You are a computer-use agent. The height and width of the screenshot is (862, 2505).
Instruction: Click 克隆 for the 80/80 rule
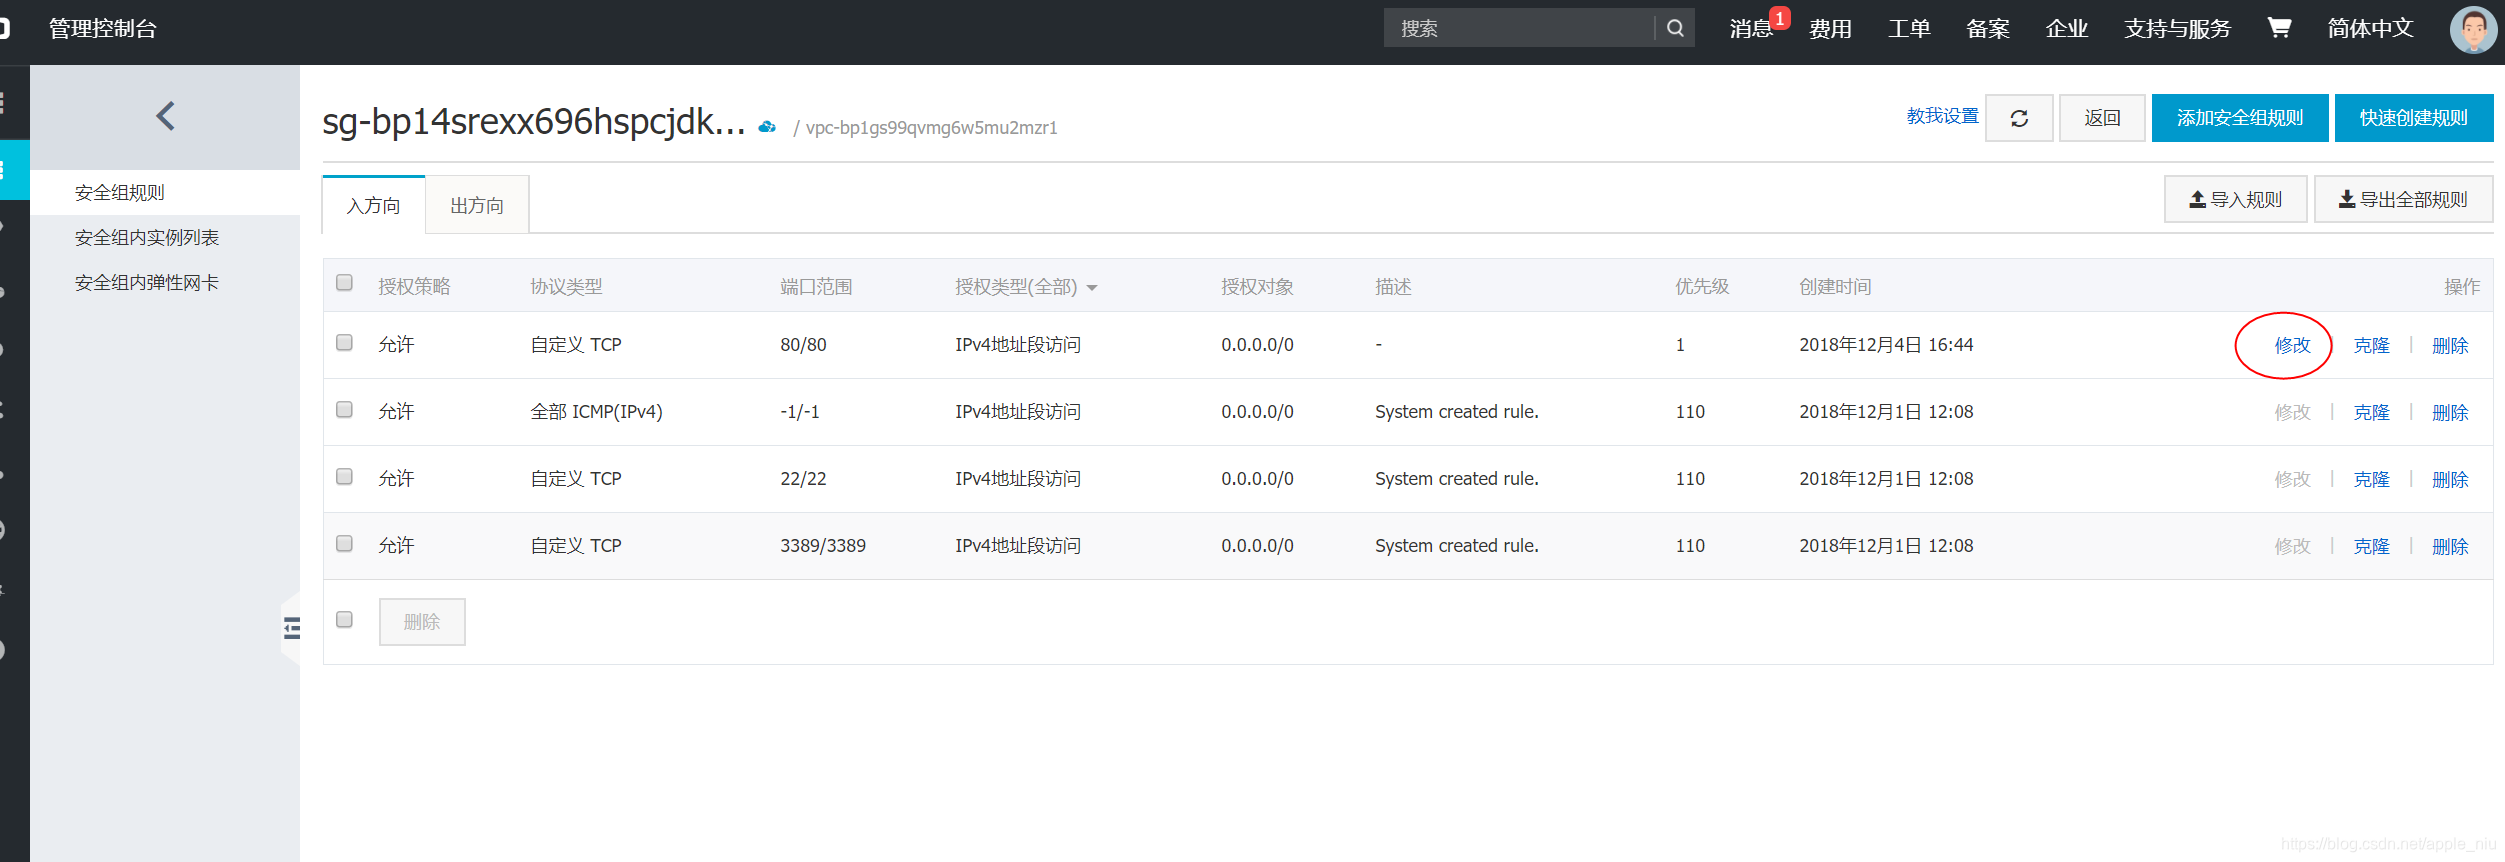click(x=2371, y=345)
